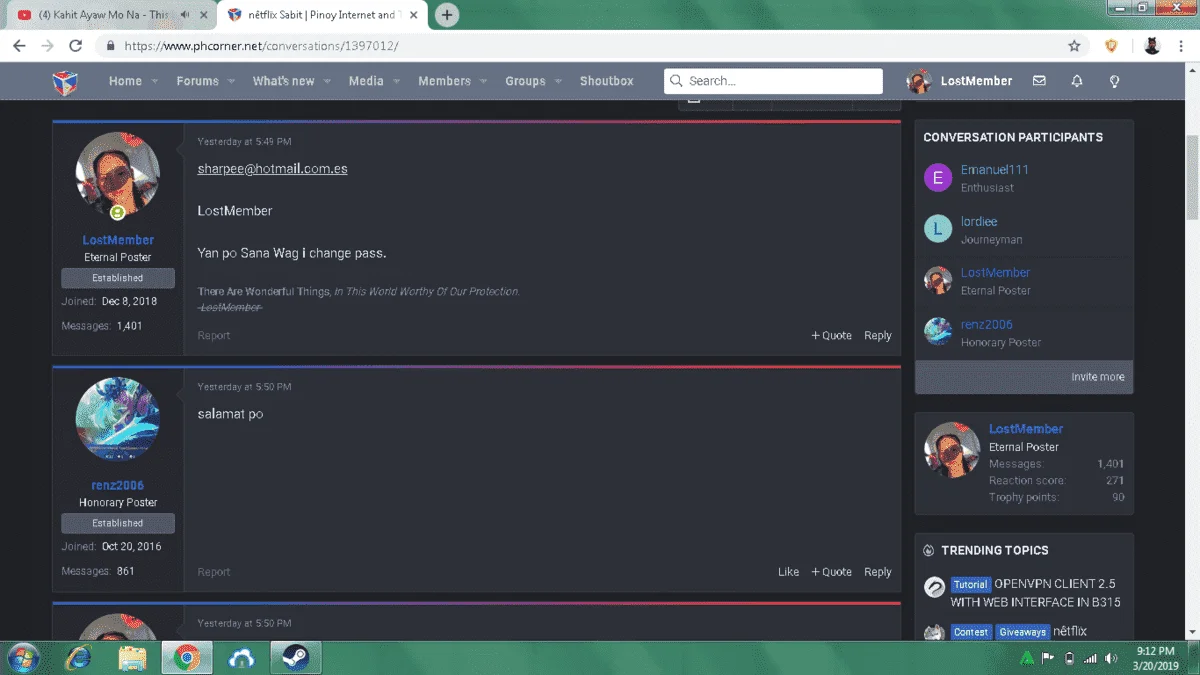This screenshot has width=1200, height=675.
Task: Open the Home navigation item
Action: click(x=125, y=81)
